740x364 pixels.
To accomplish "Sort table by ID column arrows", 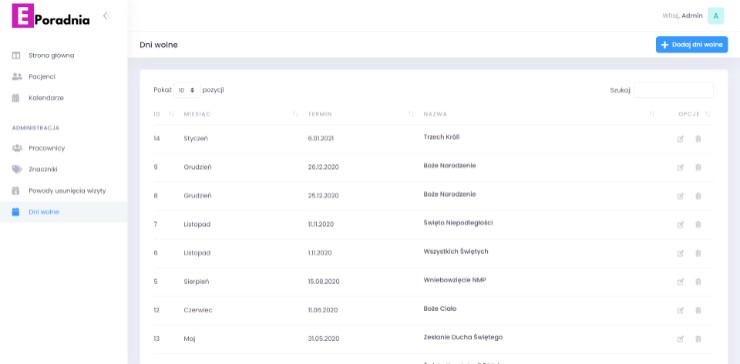I will pyautogui.click(x=171, y=114).
